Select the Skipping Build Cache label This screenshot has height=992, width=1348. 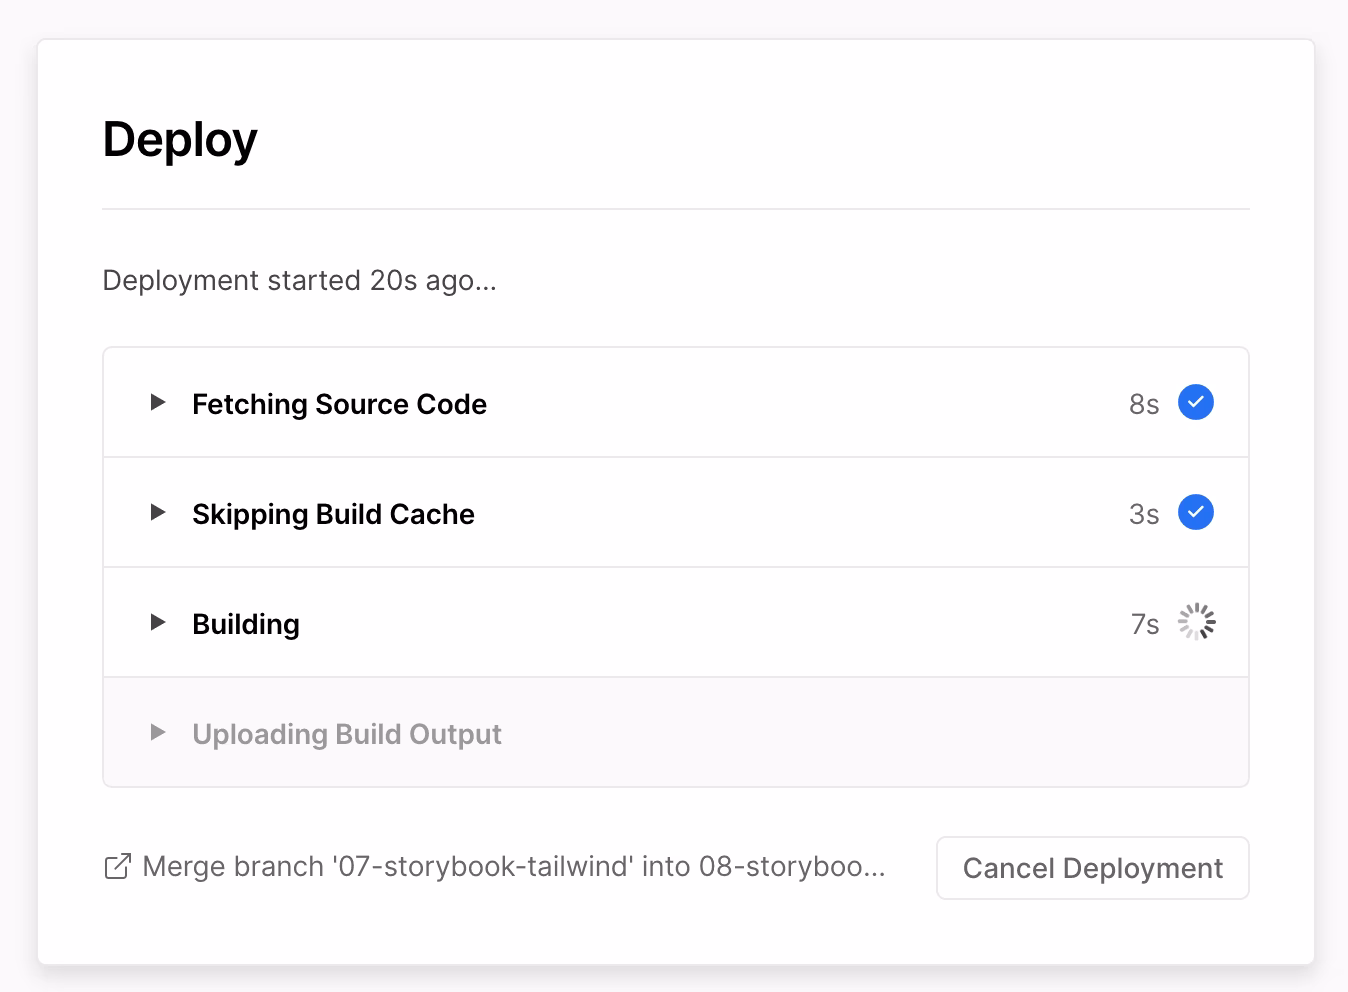click(333, 514)
